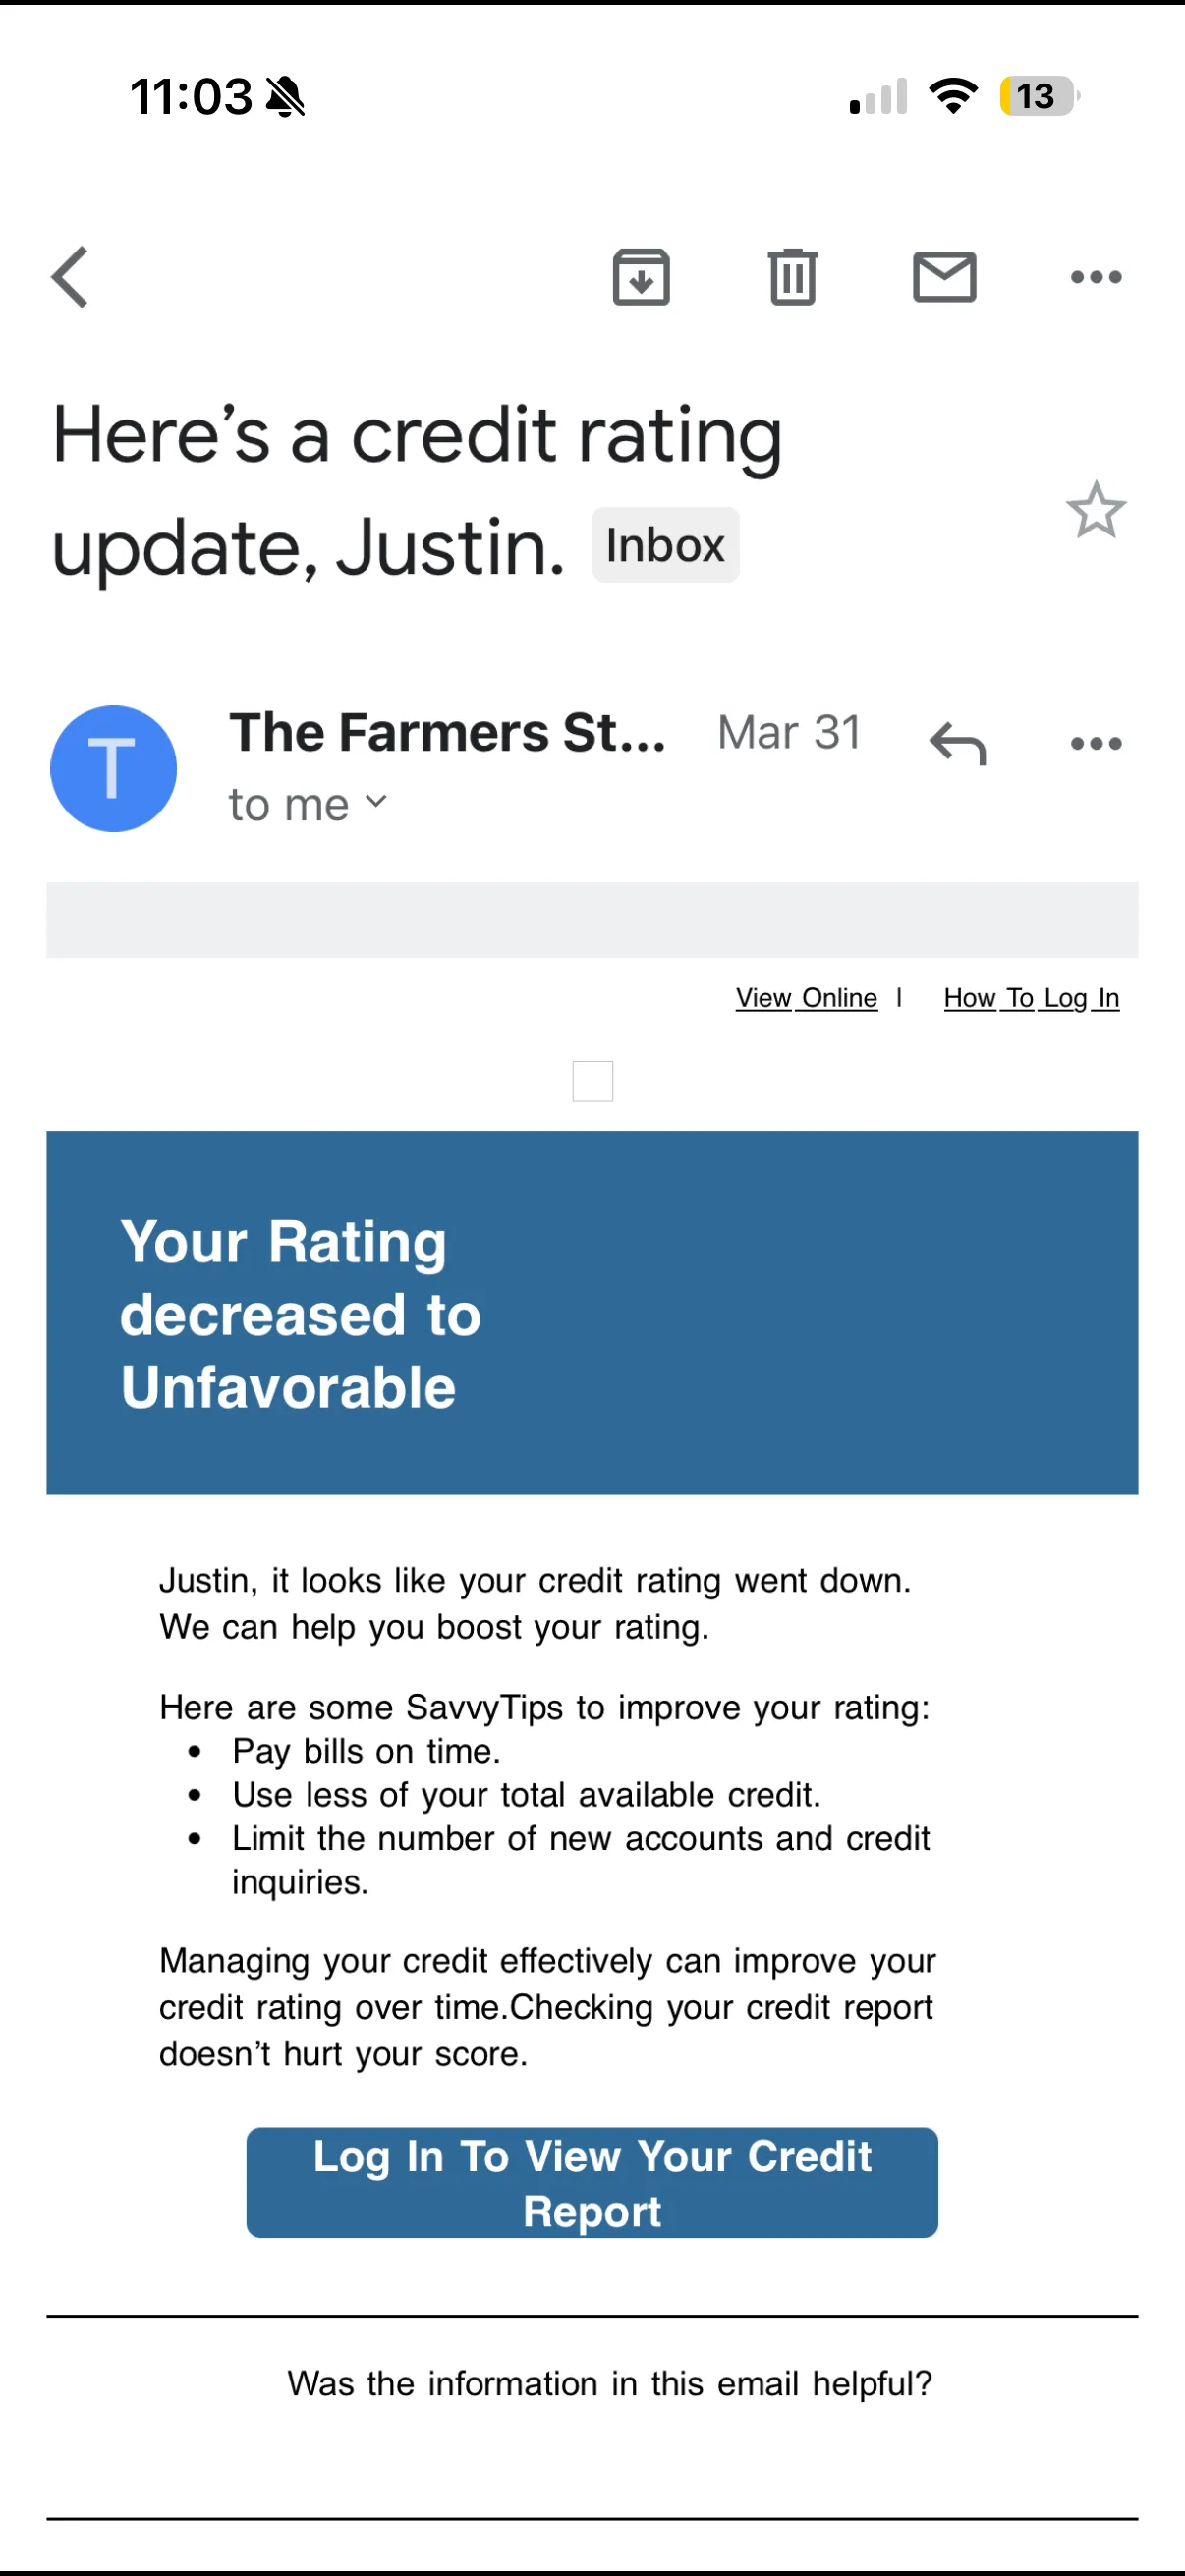Image resolution: width=1185 pixels, height=2576 pixels.
Task: Toggle the starred state of the message
Action: (1096, 511)
